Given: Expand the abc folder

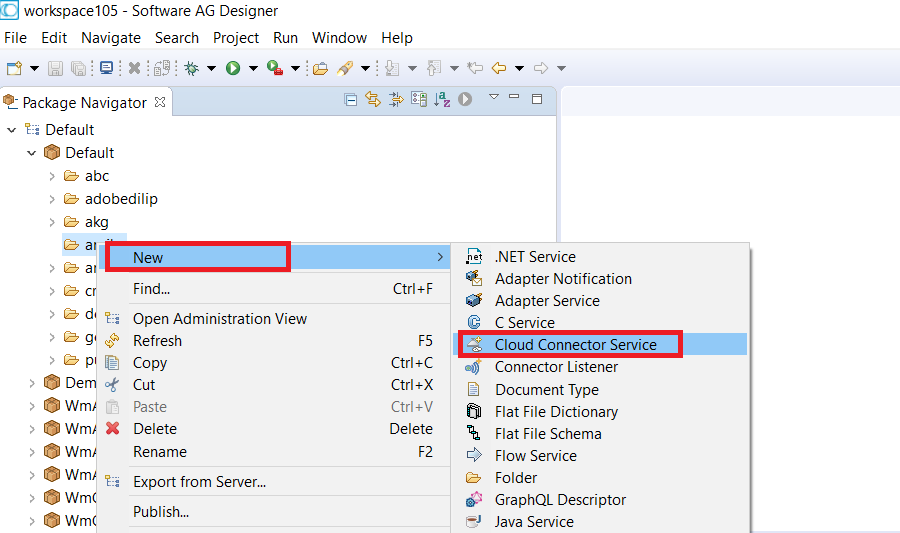Looking at the screenshot, I should [x=52, y=176].
